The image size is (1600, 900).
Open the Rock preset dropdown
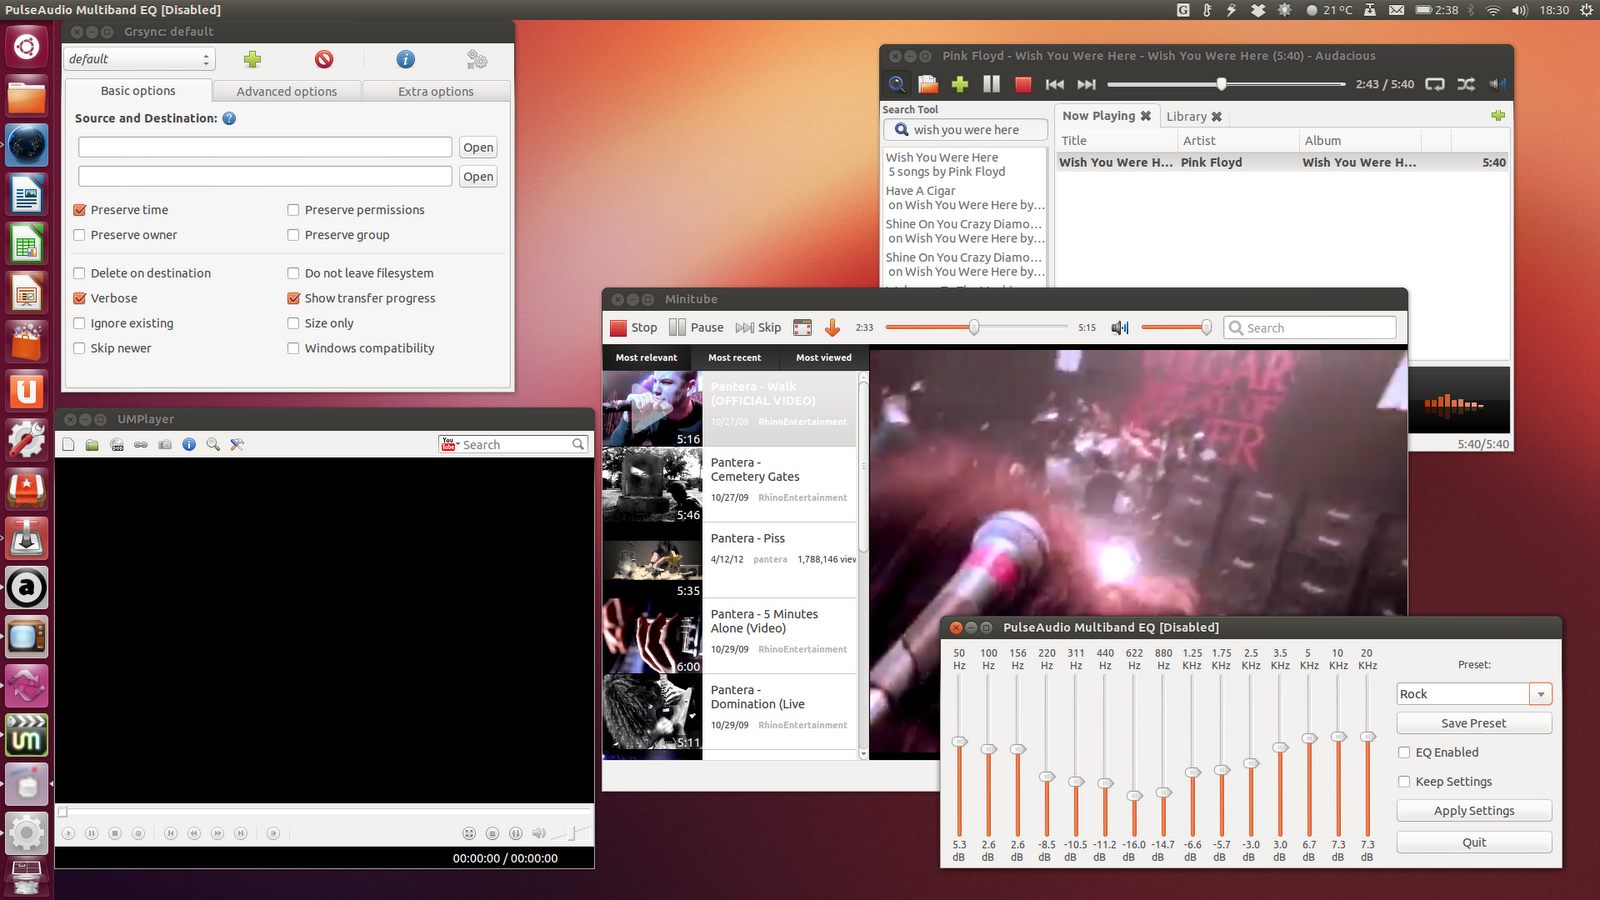click(1540, 693)
